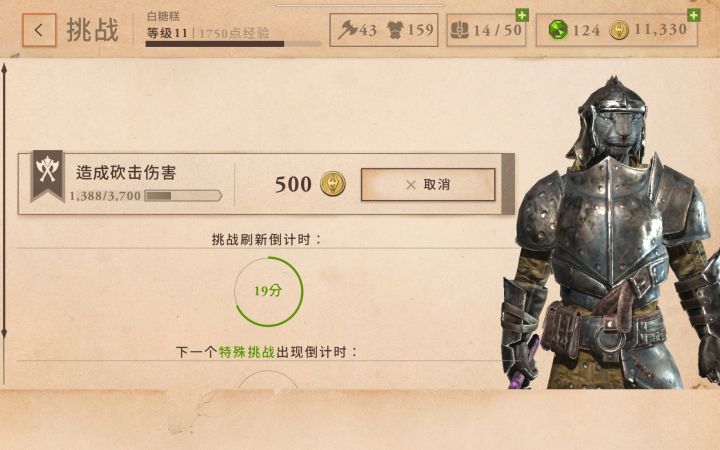Tap the player name 白糖糕
Image resolution: width=720 pixels, height=450 pixels.
(x=163, y=17)
